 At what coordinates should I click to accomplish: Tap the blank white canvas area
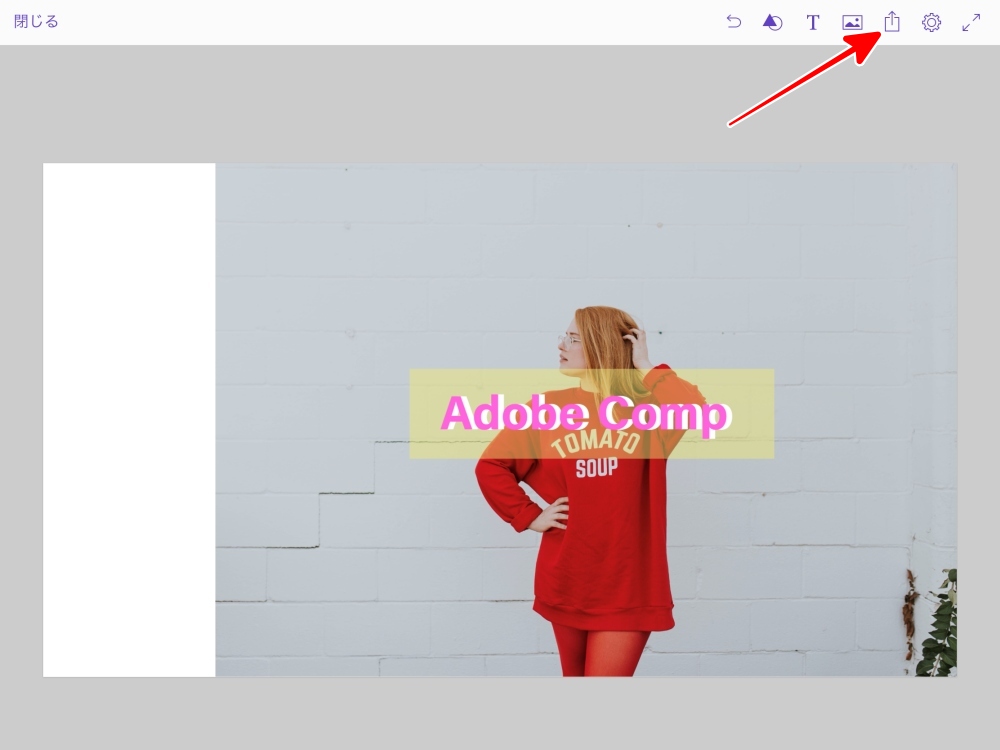click(129, 420)
